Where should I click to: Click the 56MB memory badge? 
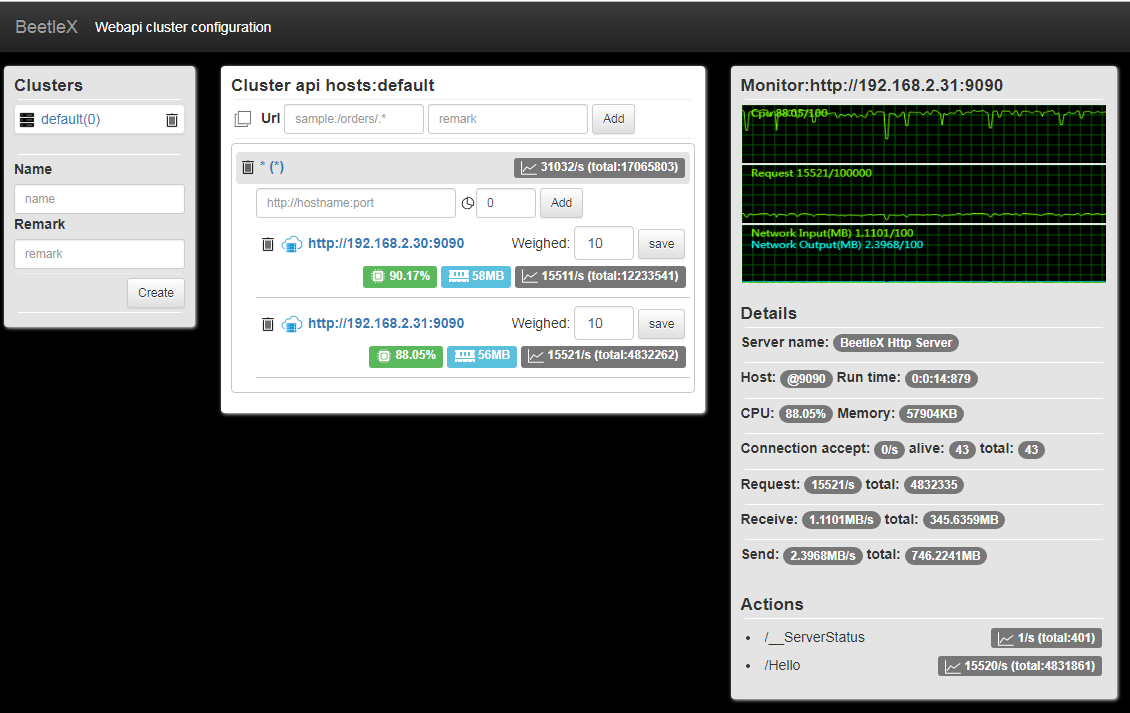(482, 355)
